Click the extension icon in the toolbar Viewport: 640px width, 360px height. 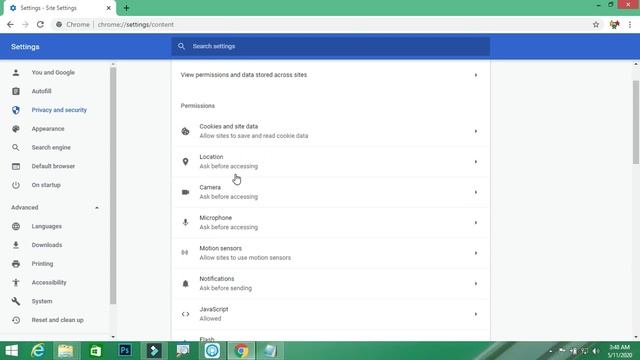pos(614,24)
